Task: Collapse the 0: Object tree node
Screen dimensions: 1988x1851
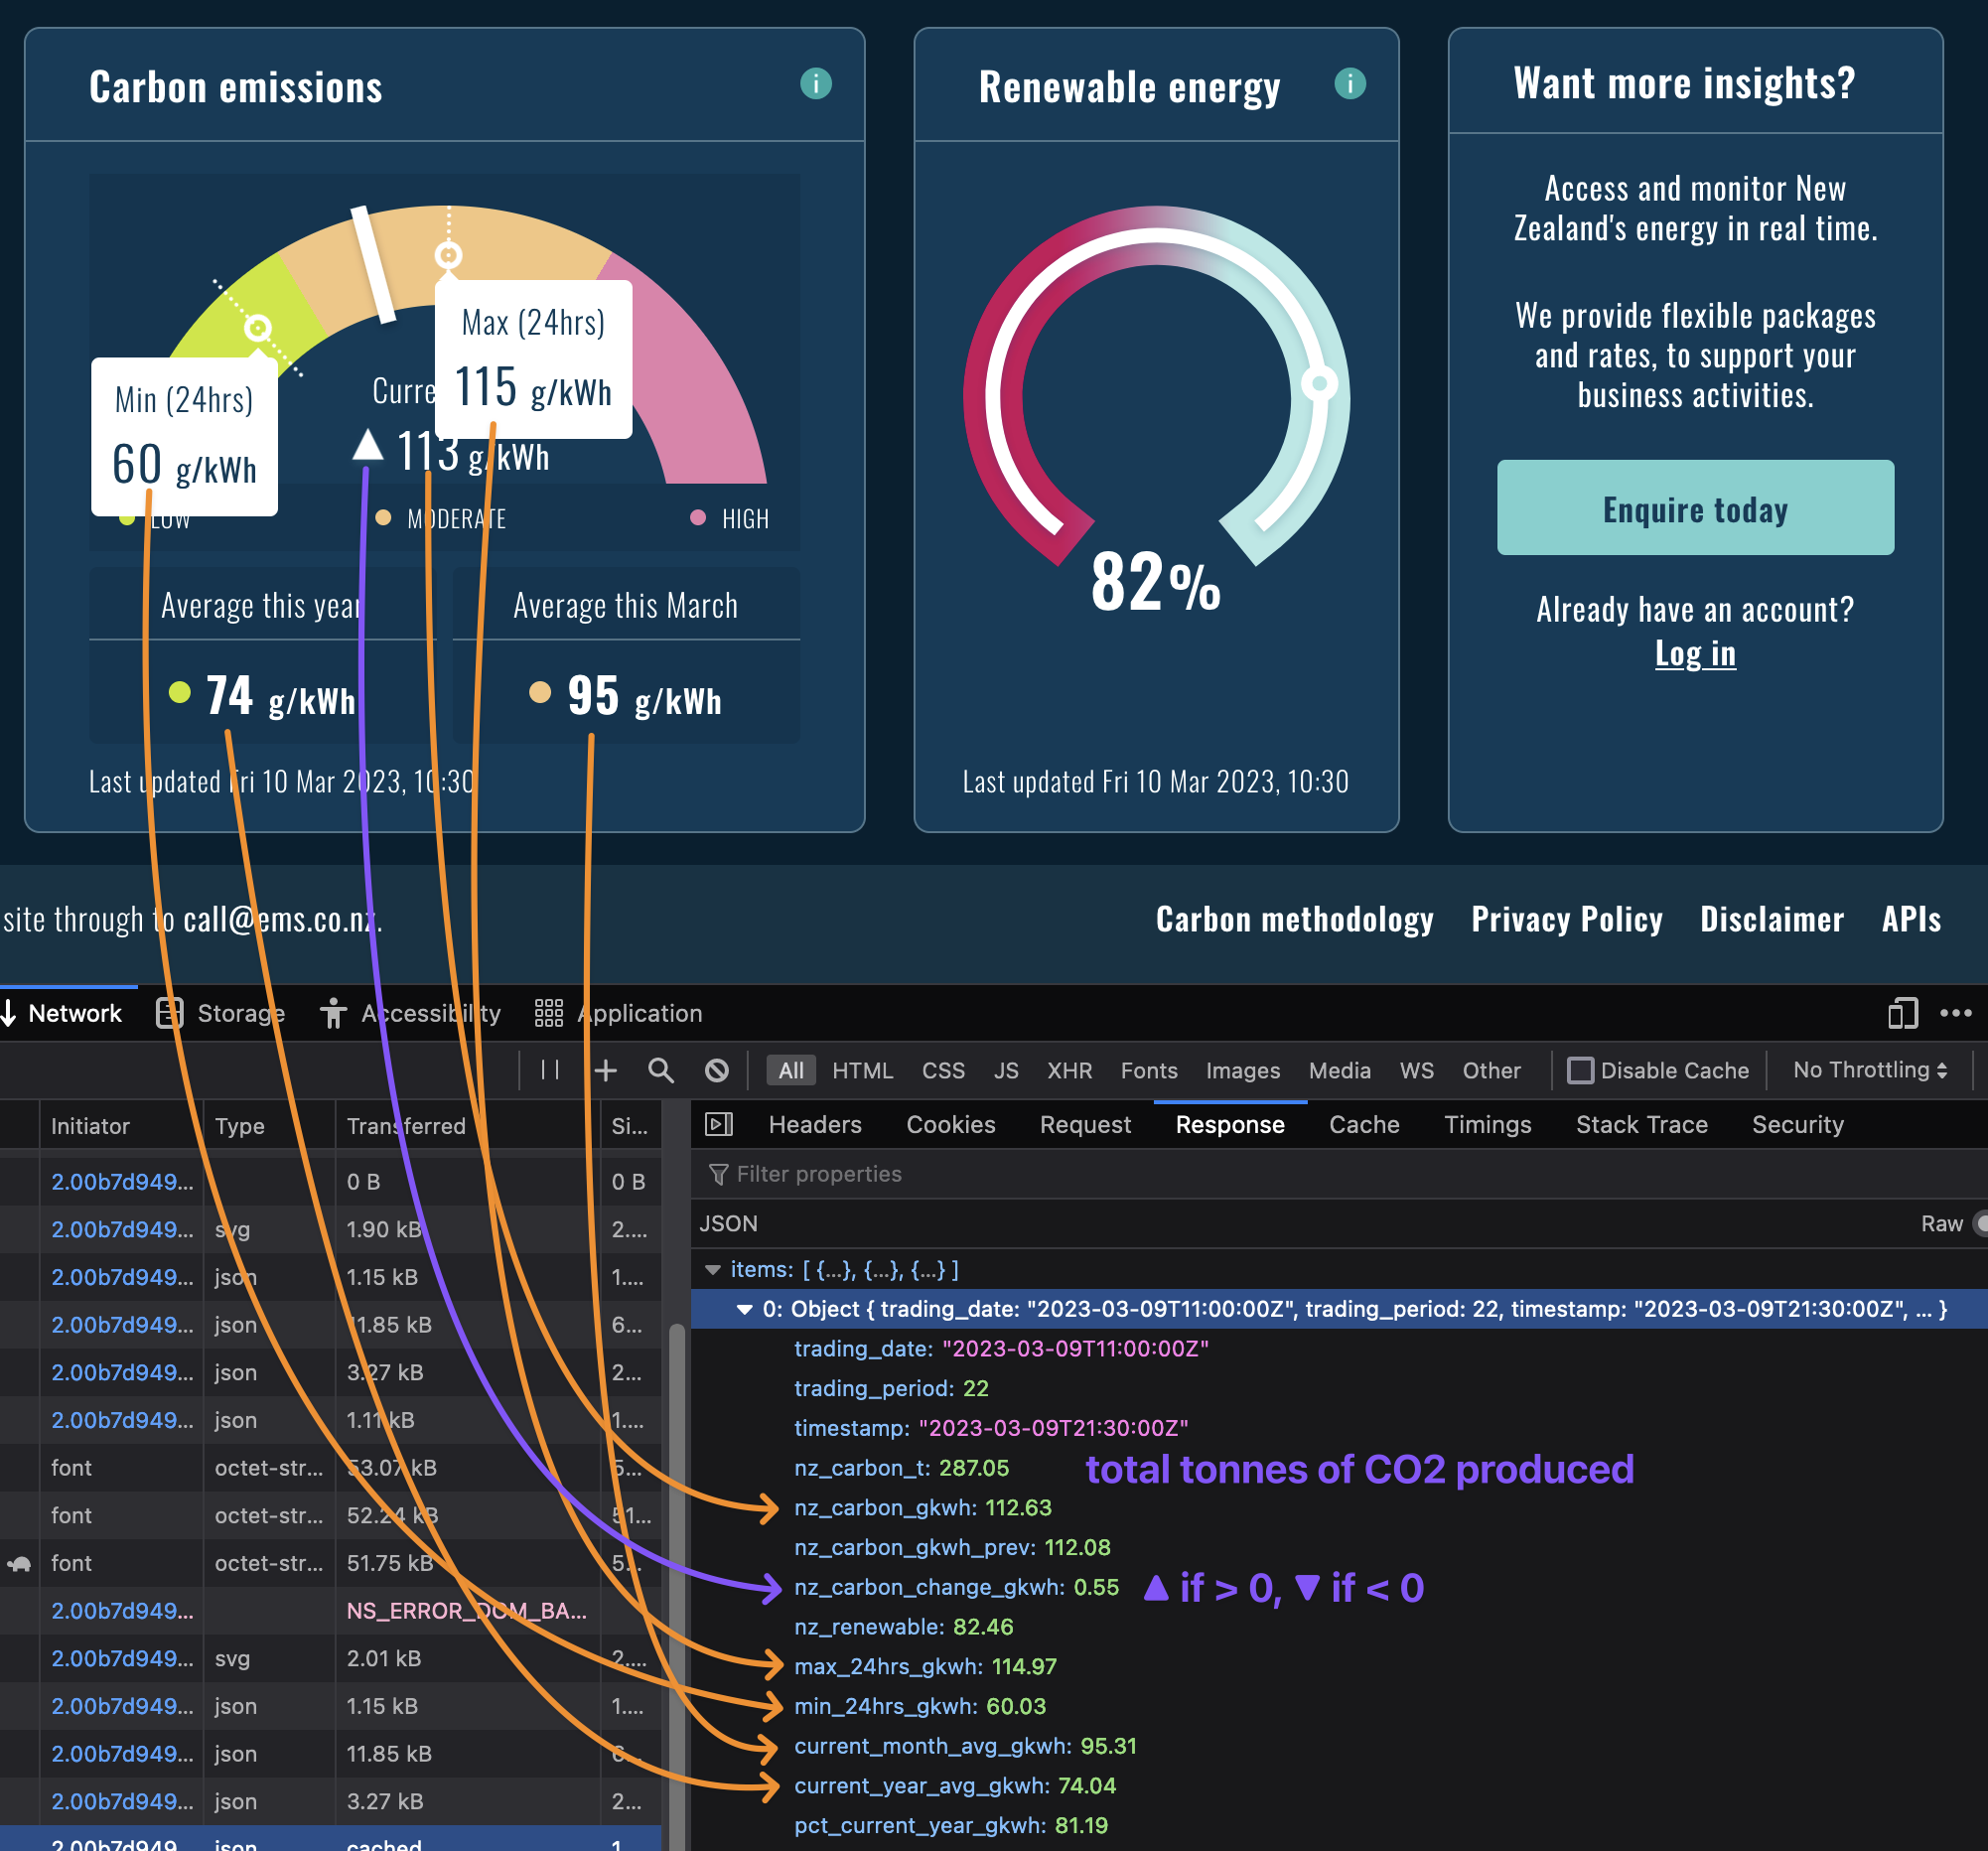Action: point(745,1310)
